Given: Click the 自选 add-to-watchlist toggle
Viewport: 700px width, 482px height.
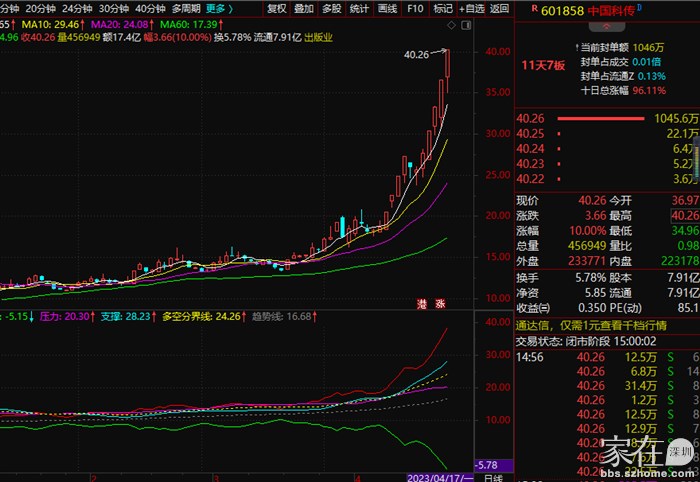Looking at the screenshot, I should (471, 8).
